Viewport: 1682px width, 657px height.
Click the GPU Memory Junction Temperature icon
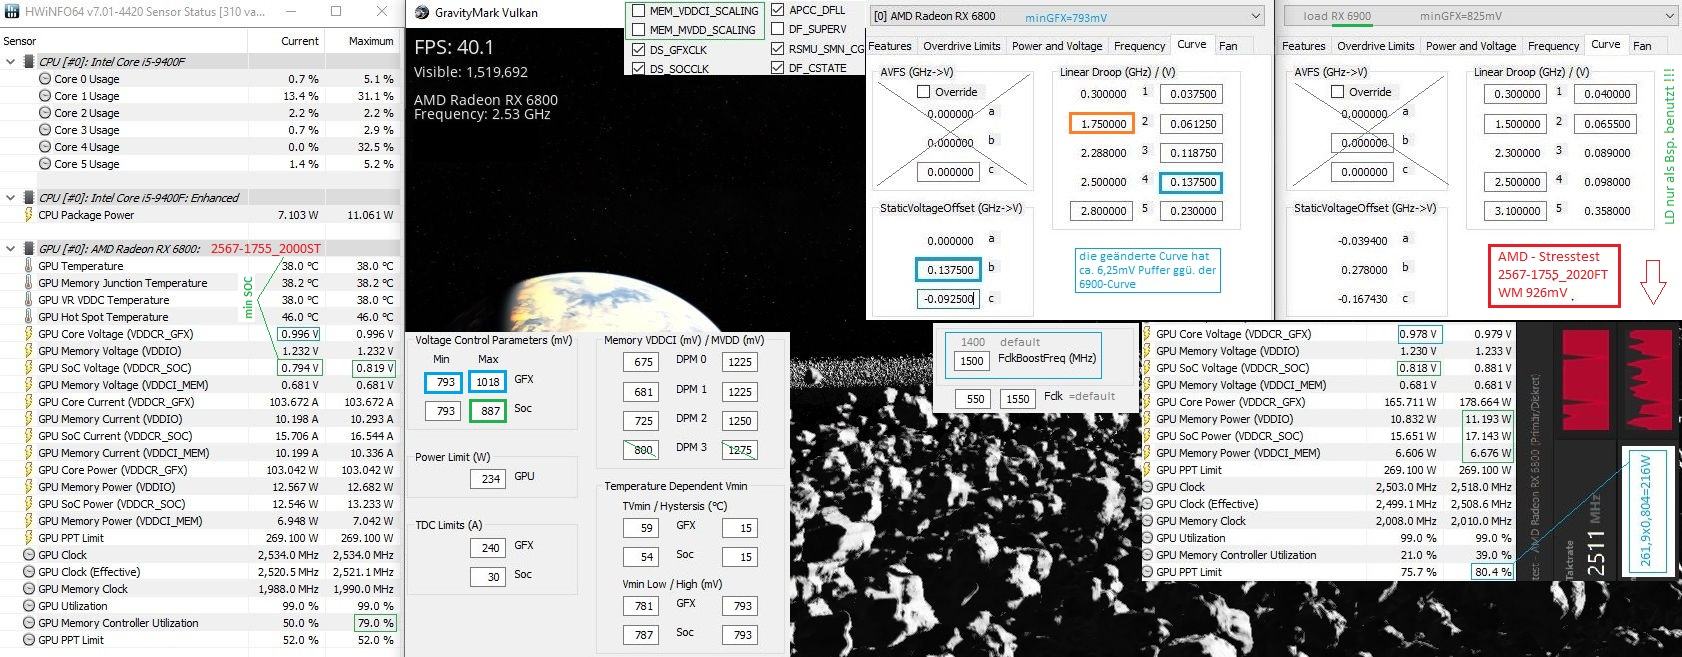pos(29,283)
